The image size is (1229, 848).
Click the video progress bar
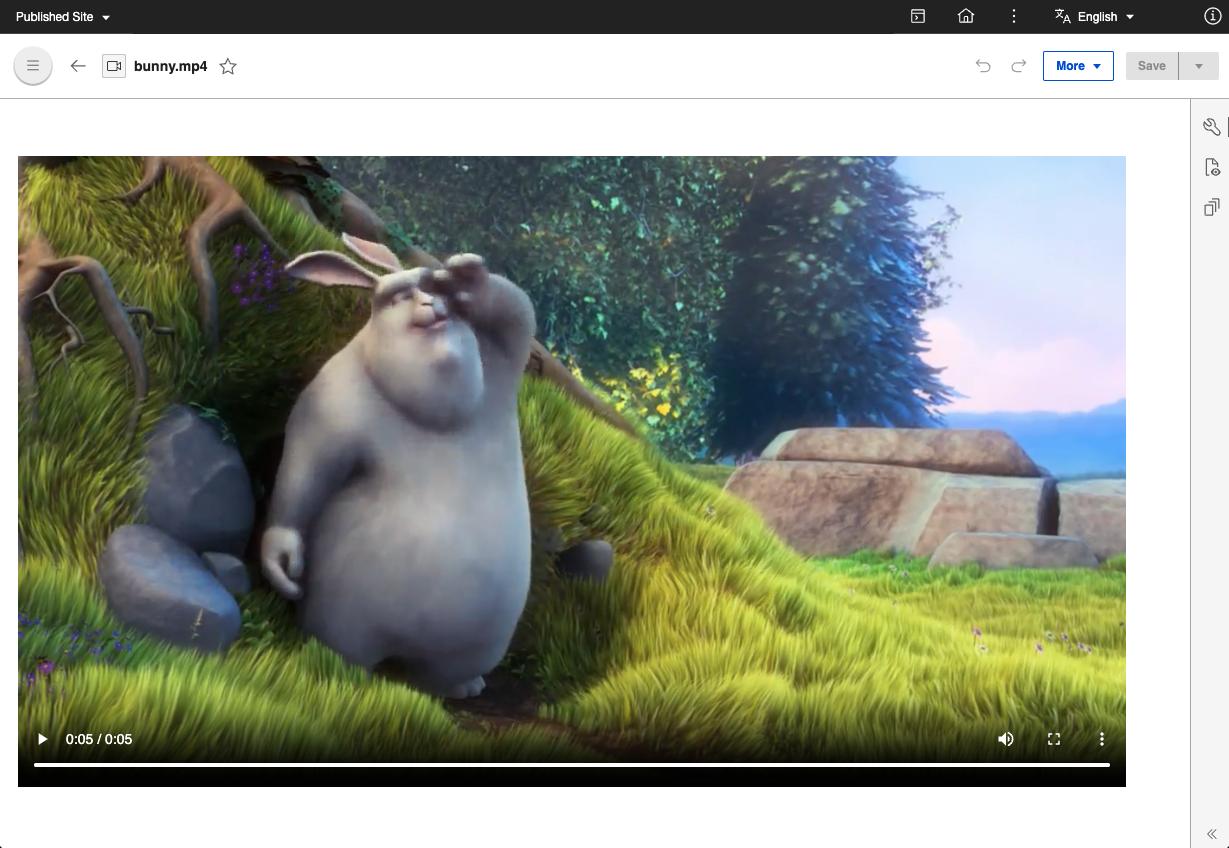(571, 765)
